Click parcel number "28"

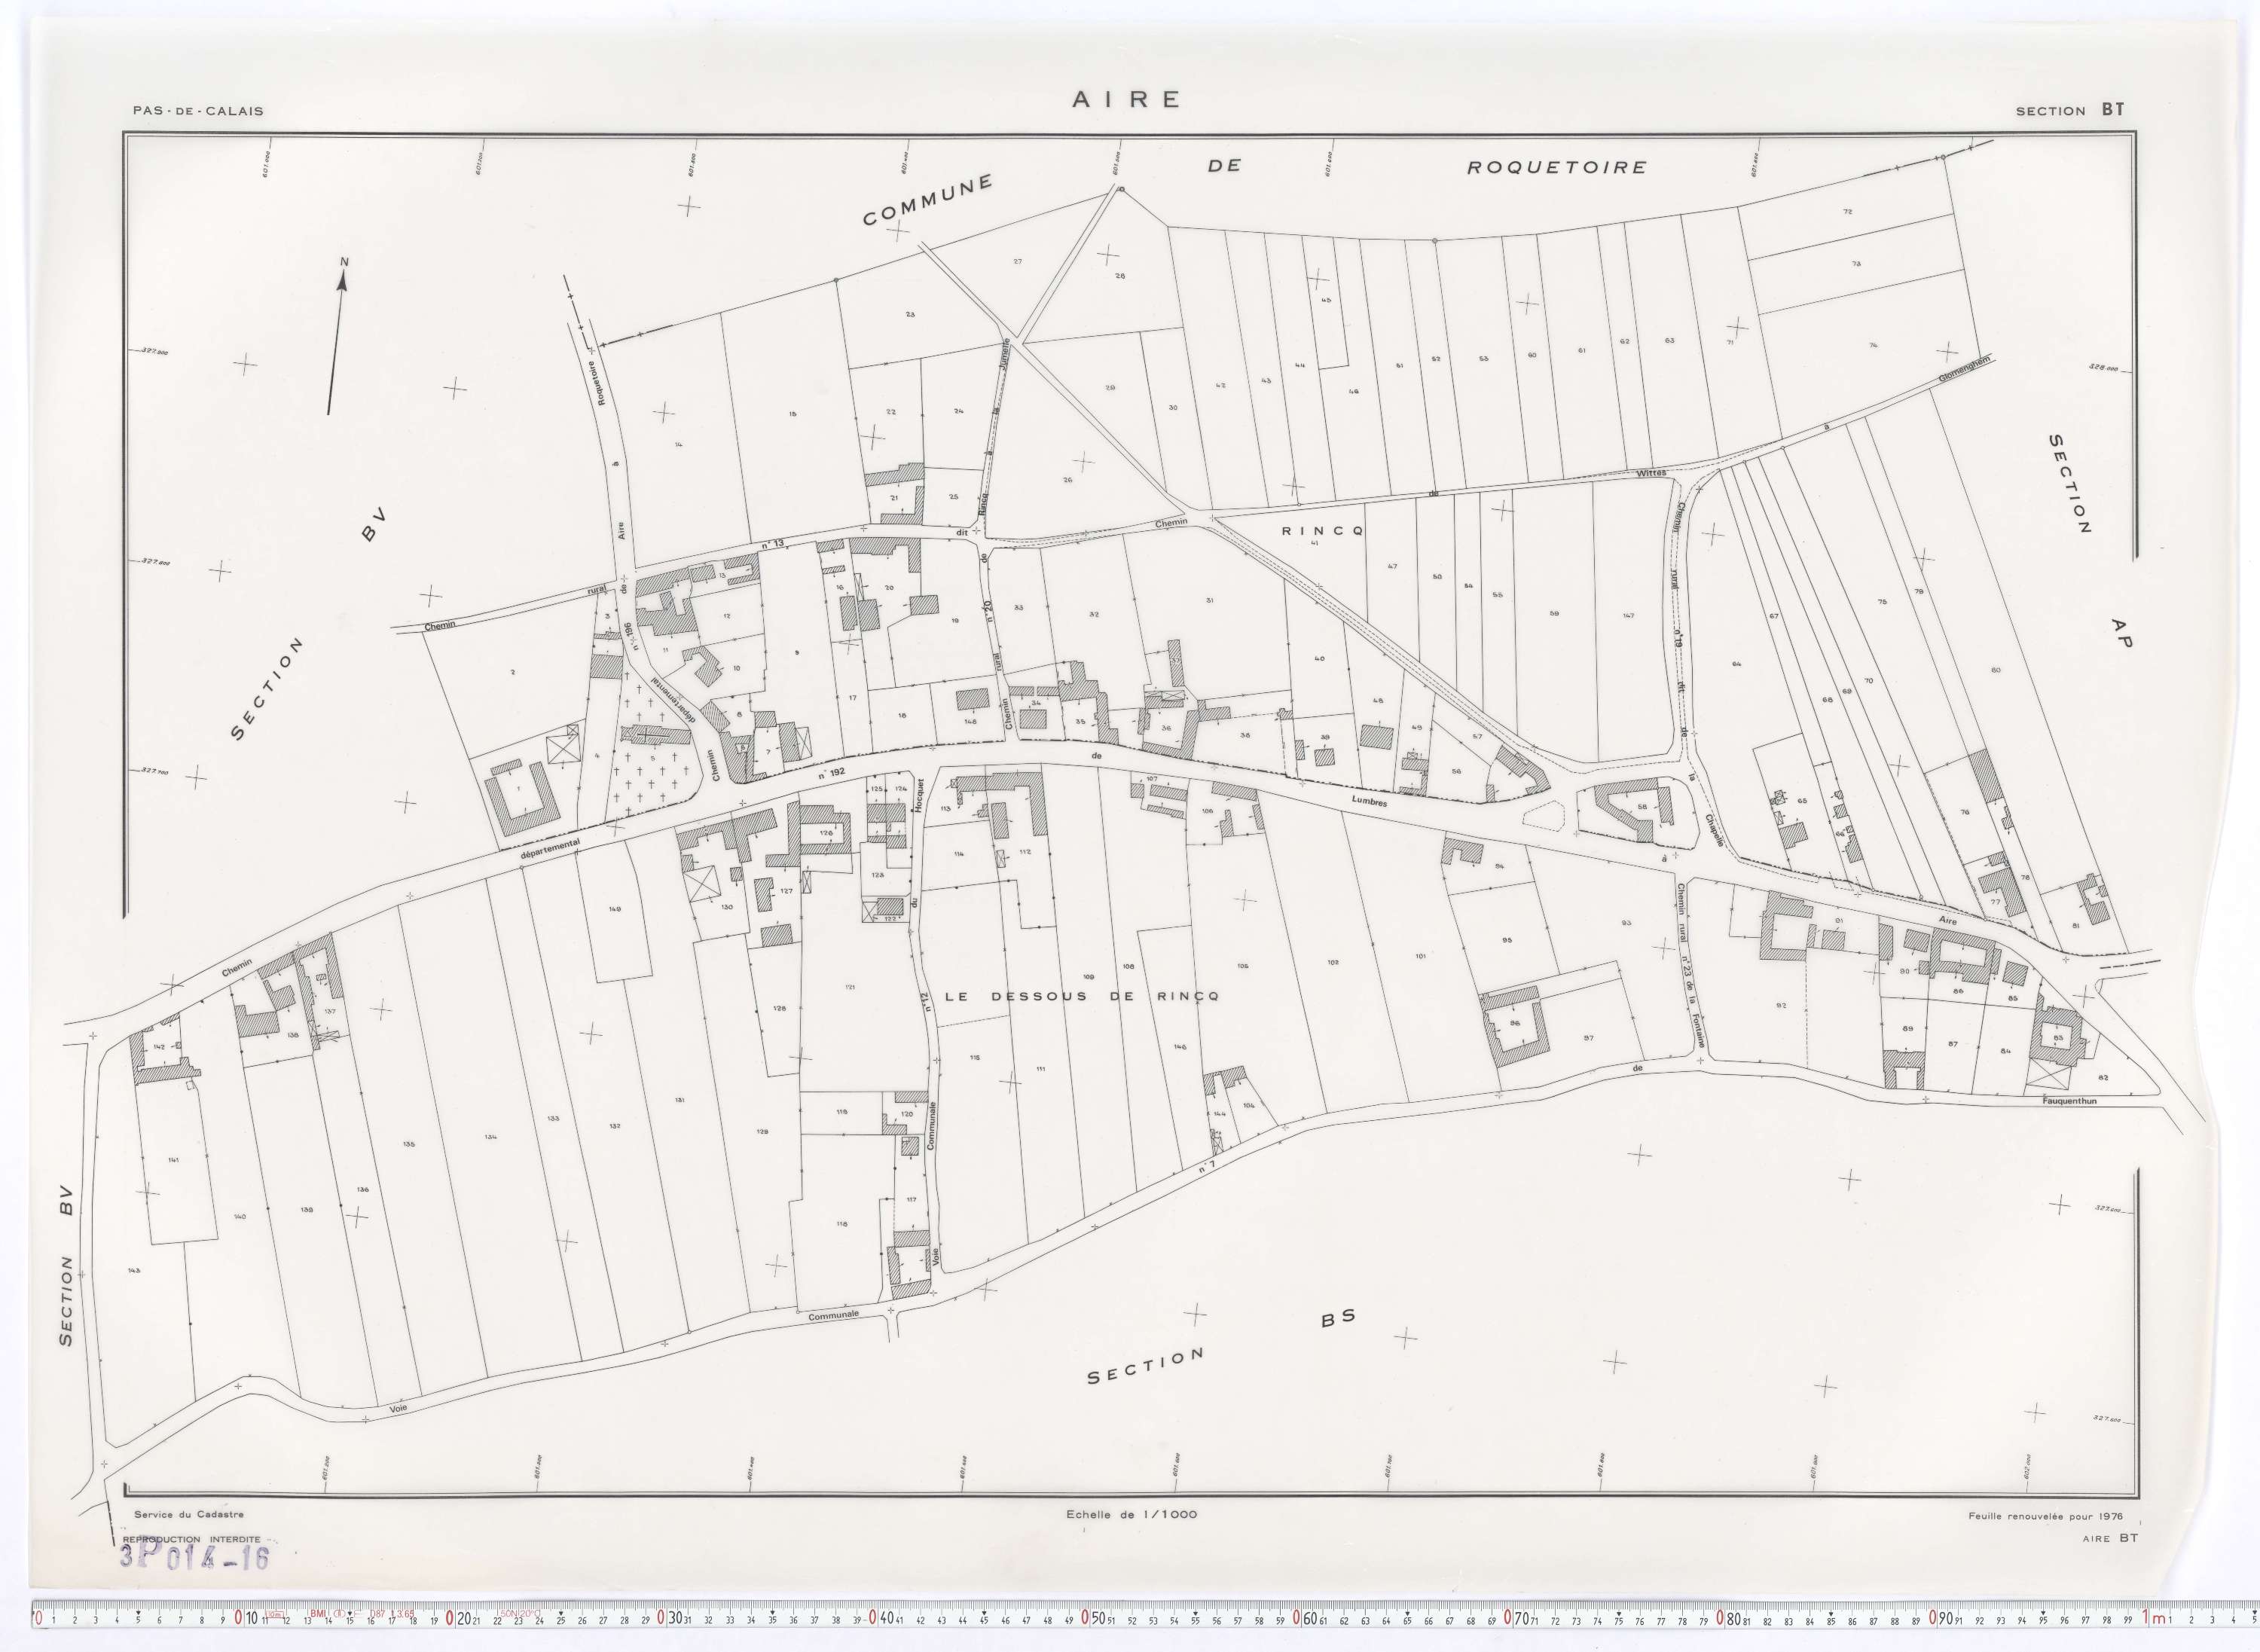(x=1120, y=275)
